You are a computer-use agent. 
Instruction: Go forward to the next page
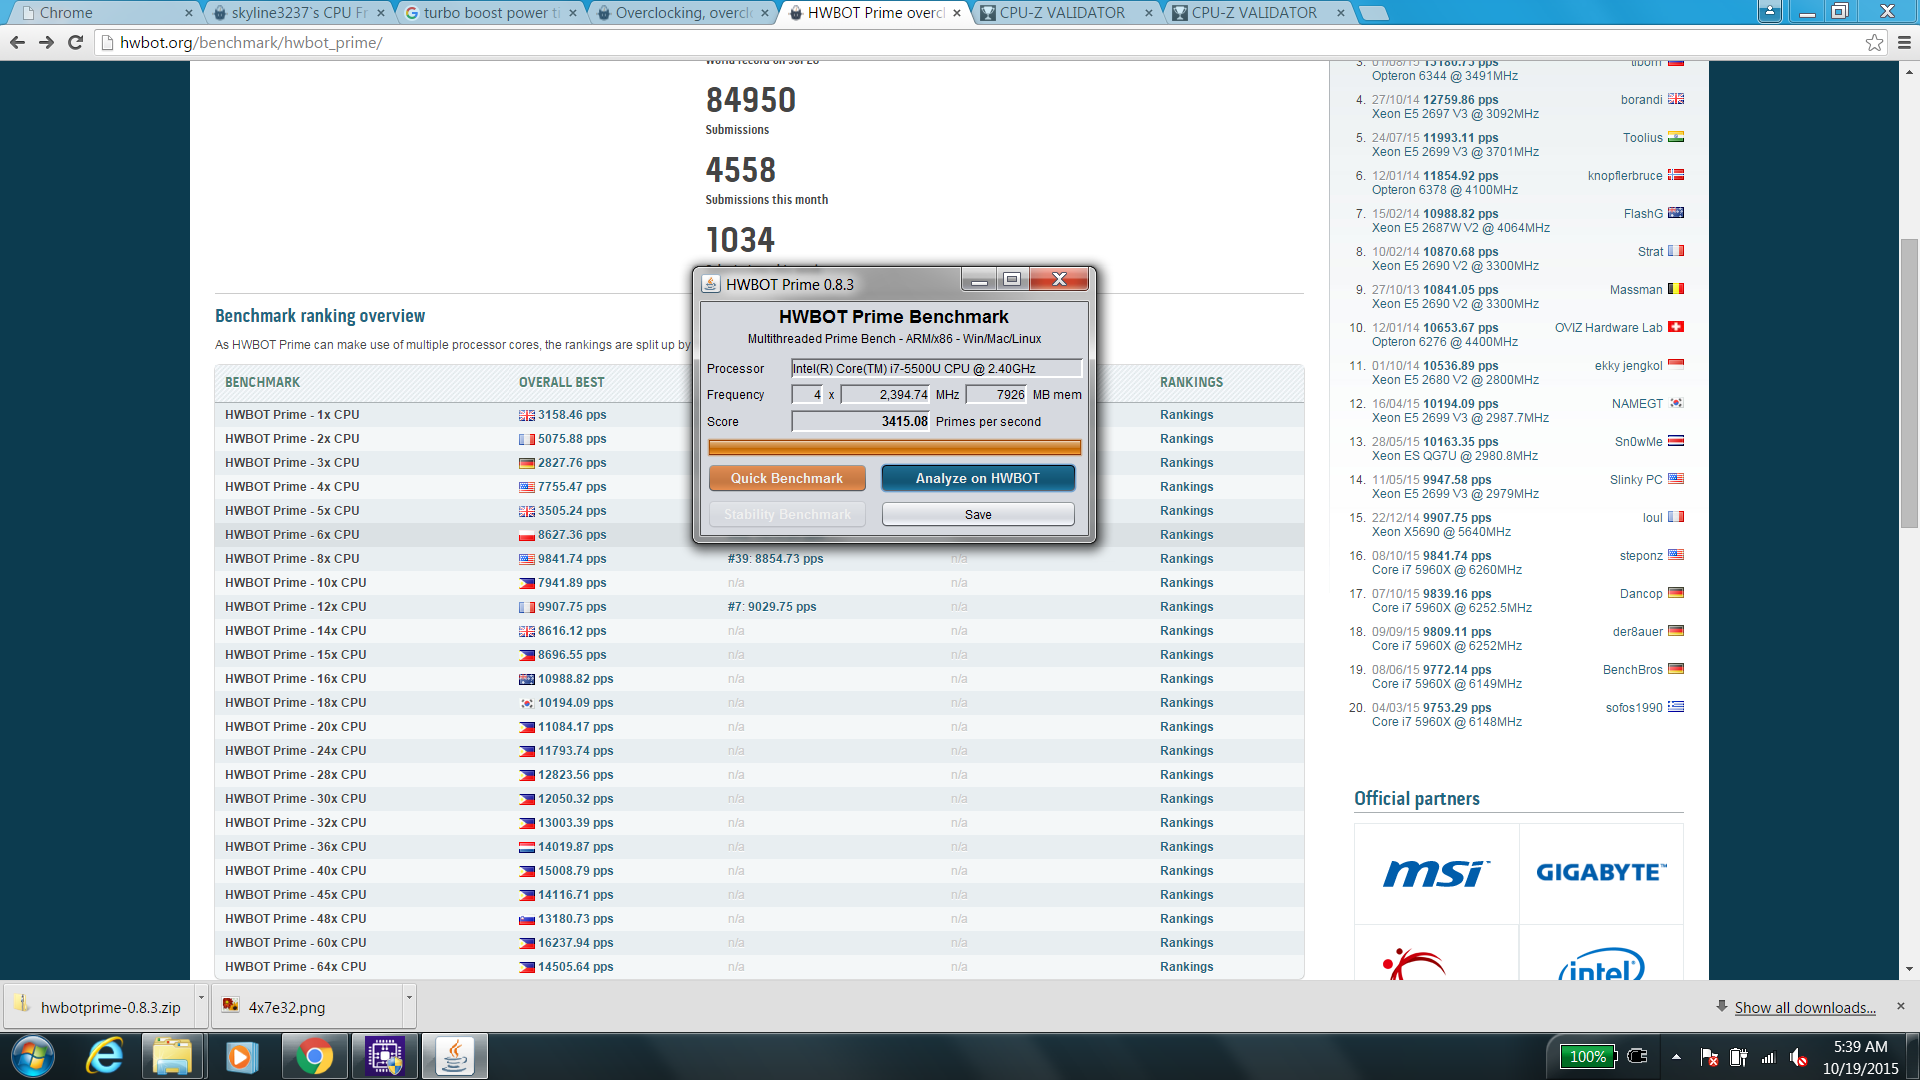(x=46, y=42)
